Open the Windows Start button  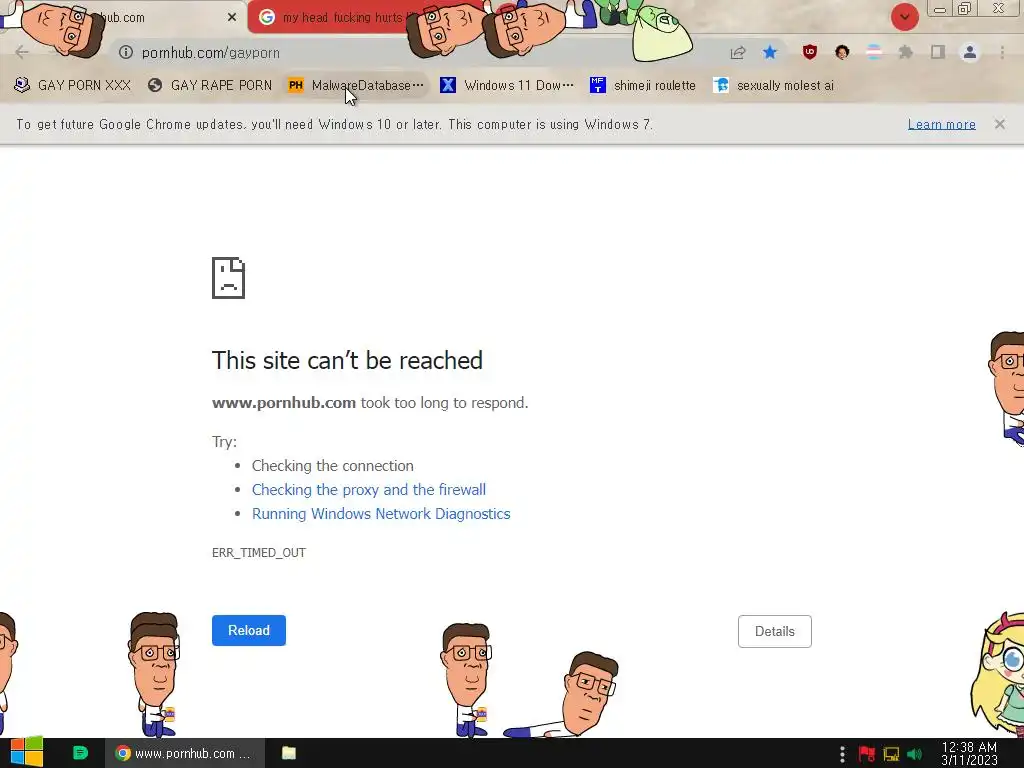click(27, 752)
